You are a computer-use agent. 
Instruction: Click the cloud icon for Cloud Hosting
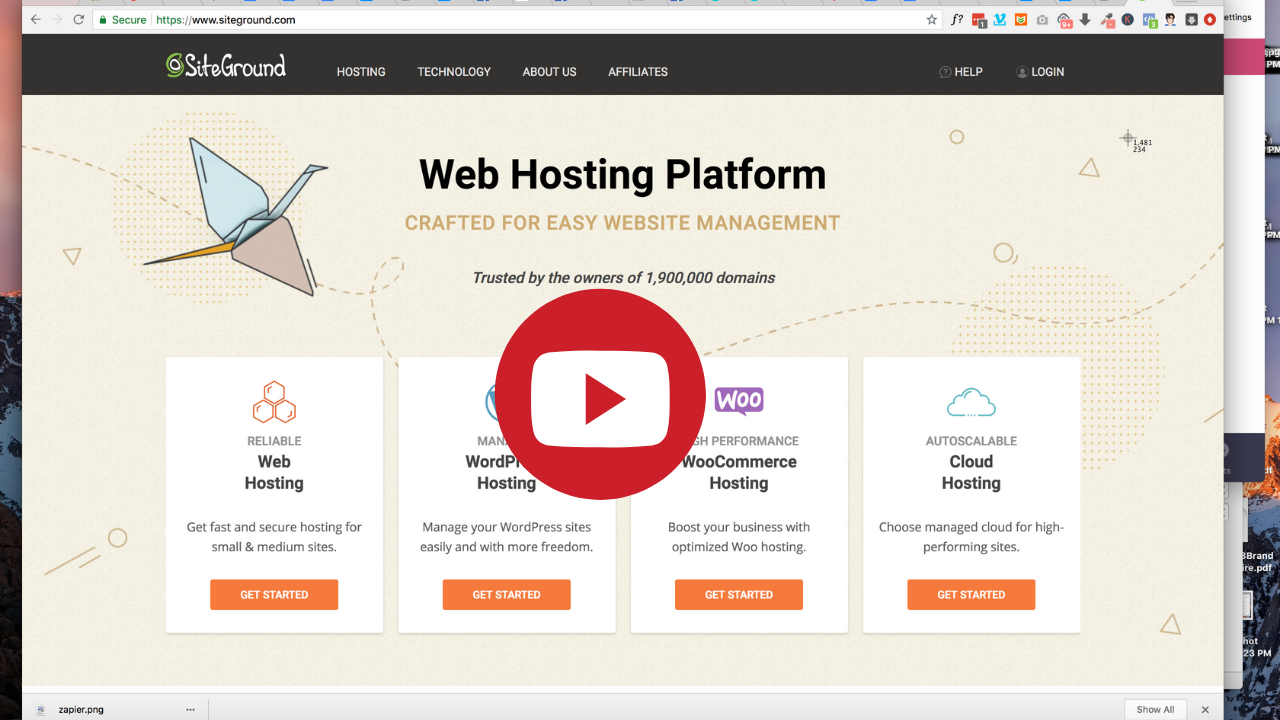point(971,402)
